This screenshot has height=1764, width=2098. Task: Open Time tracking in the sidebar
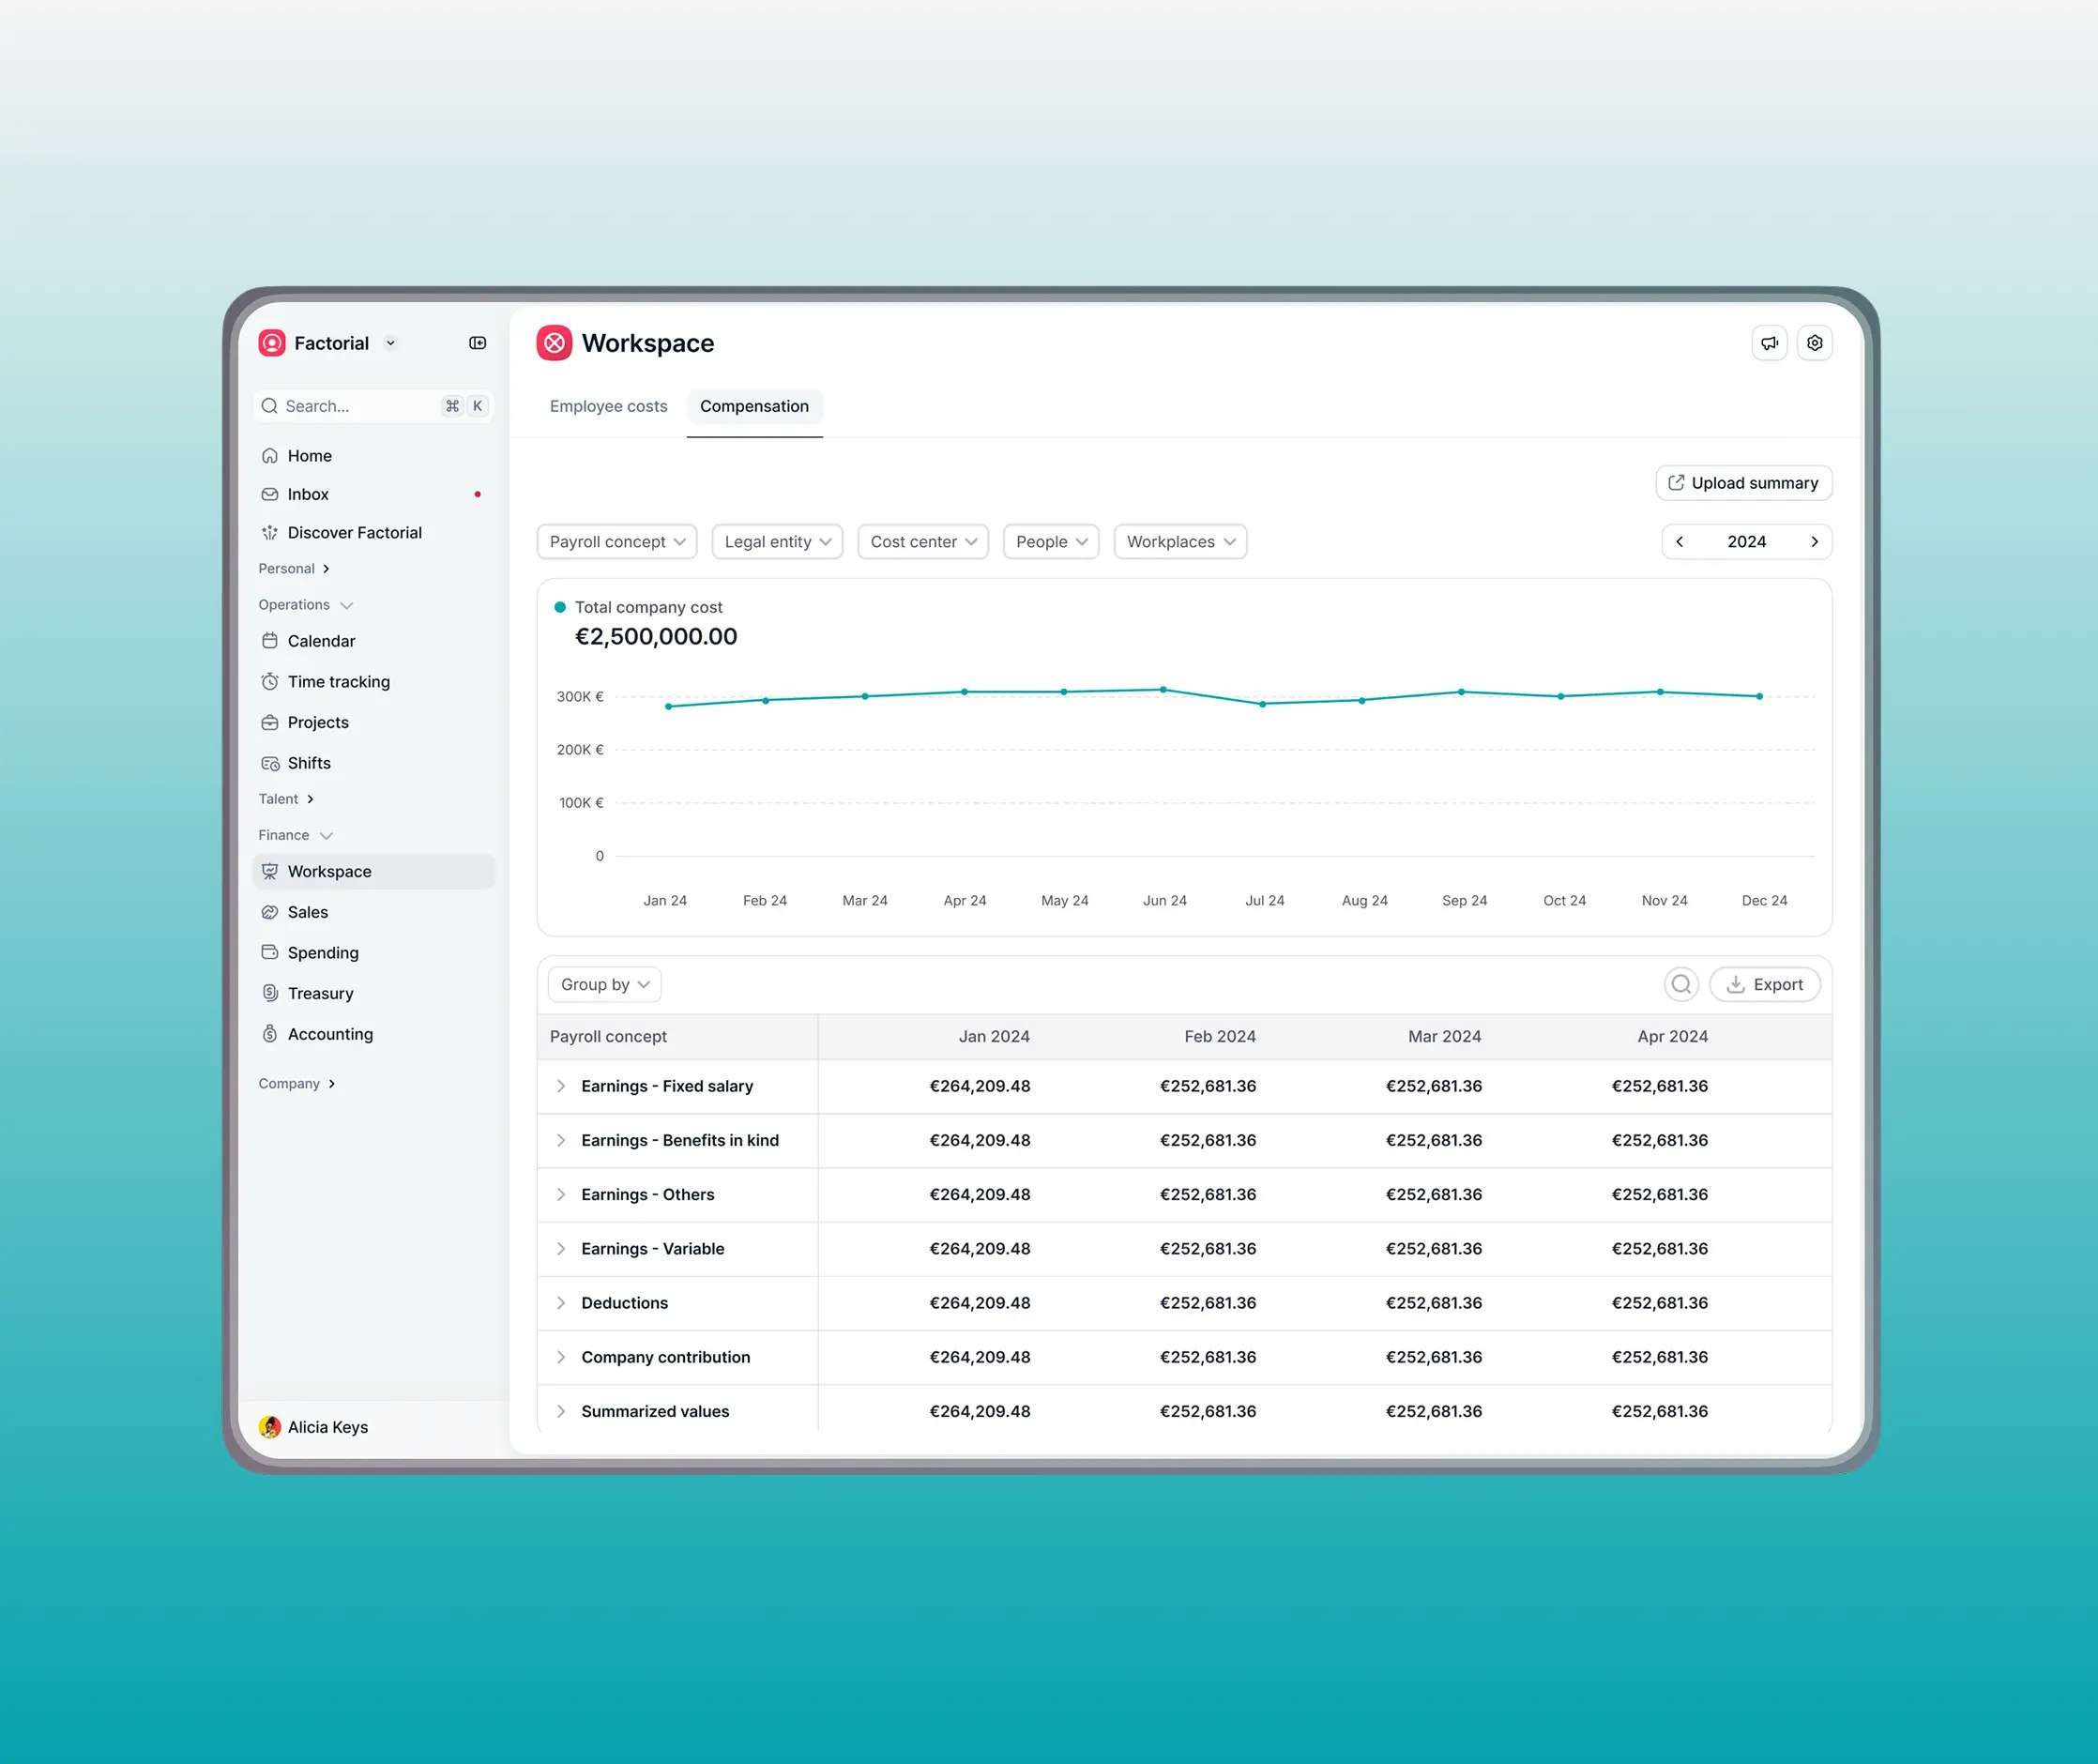click(338, 682)
